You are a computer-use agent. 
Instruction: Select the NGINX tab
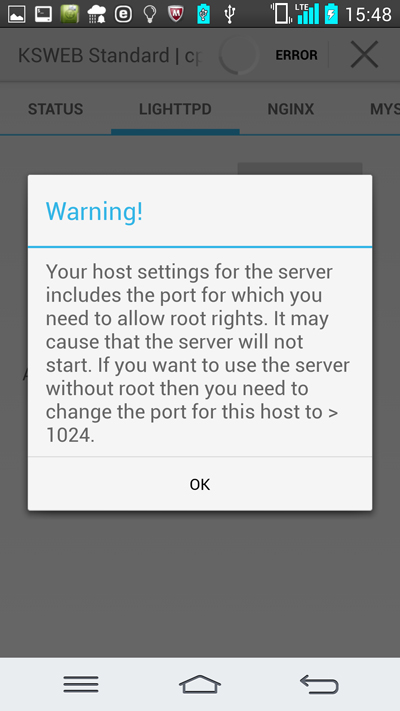(291, 109)
